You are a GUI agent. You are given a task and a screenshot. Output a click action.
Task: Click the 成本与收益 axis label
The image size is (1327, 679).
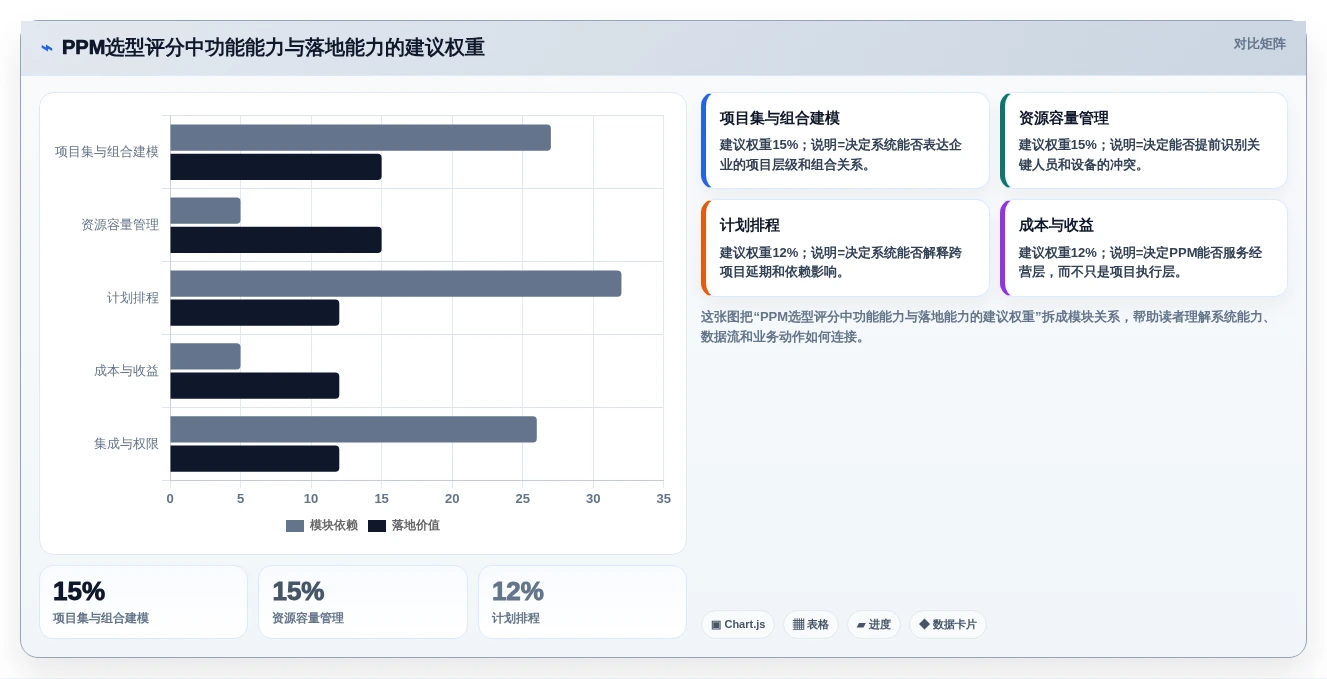click(126, 371)
